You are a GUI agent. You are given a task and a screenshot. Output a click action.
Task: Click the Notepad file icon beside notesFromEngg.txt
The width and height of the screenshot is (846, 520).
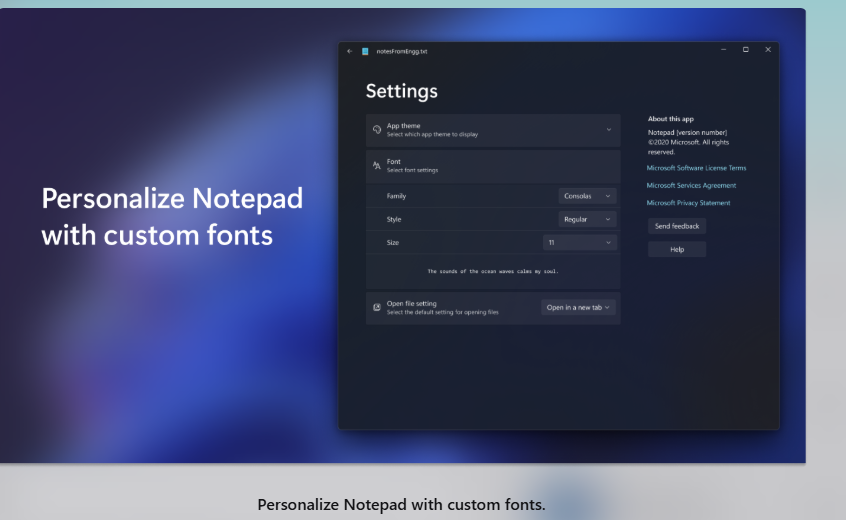click(x=365, y=51)
